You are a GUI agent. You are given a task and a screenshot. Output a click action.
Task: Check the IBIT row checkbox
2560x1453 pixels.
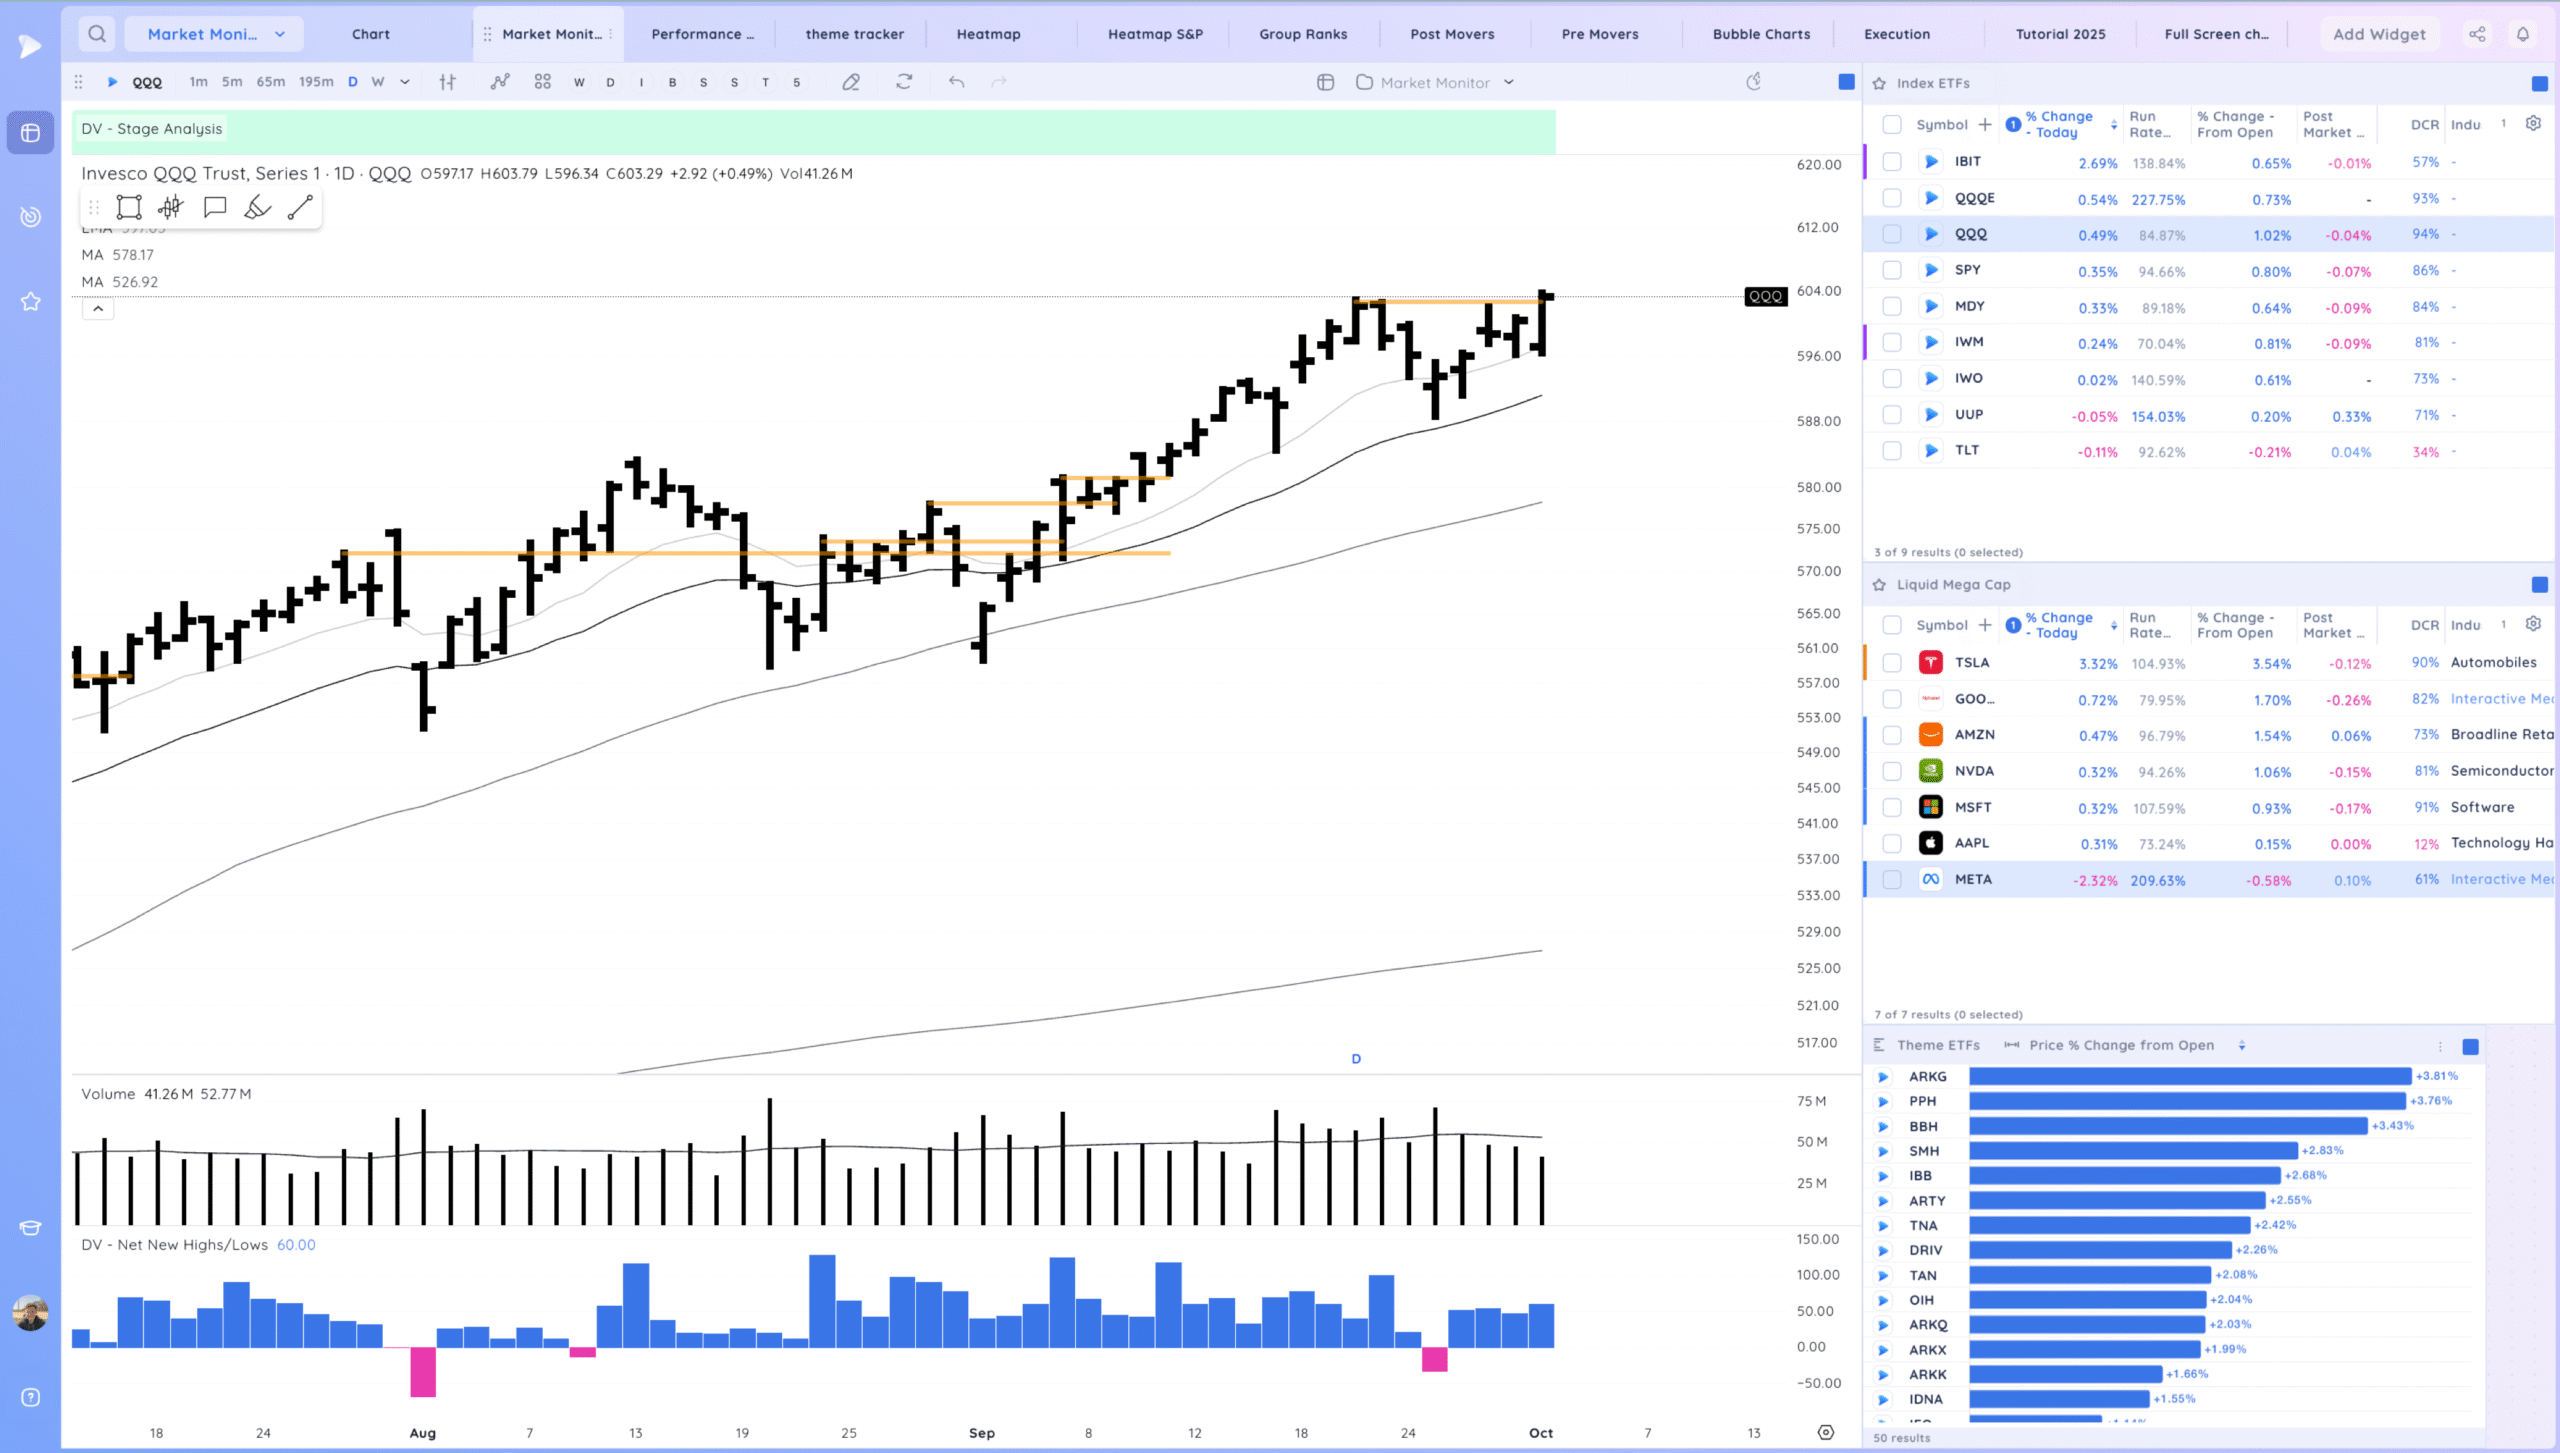click(x=1892, y=162)
